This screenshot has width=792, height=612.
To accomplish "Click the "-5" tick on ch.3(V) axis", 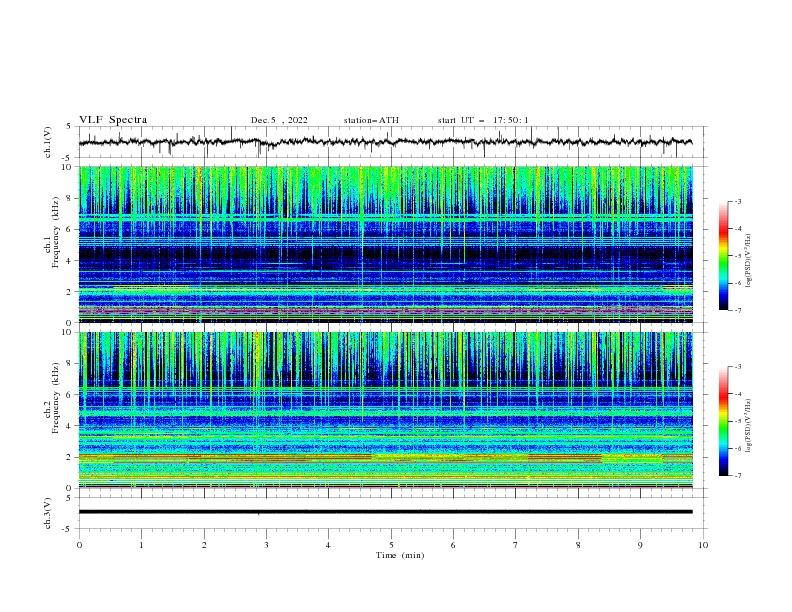I will (x=68, y=529).
